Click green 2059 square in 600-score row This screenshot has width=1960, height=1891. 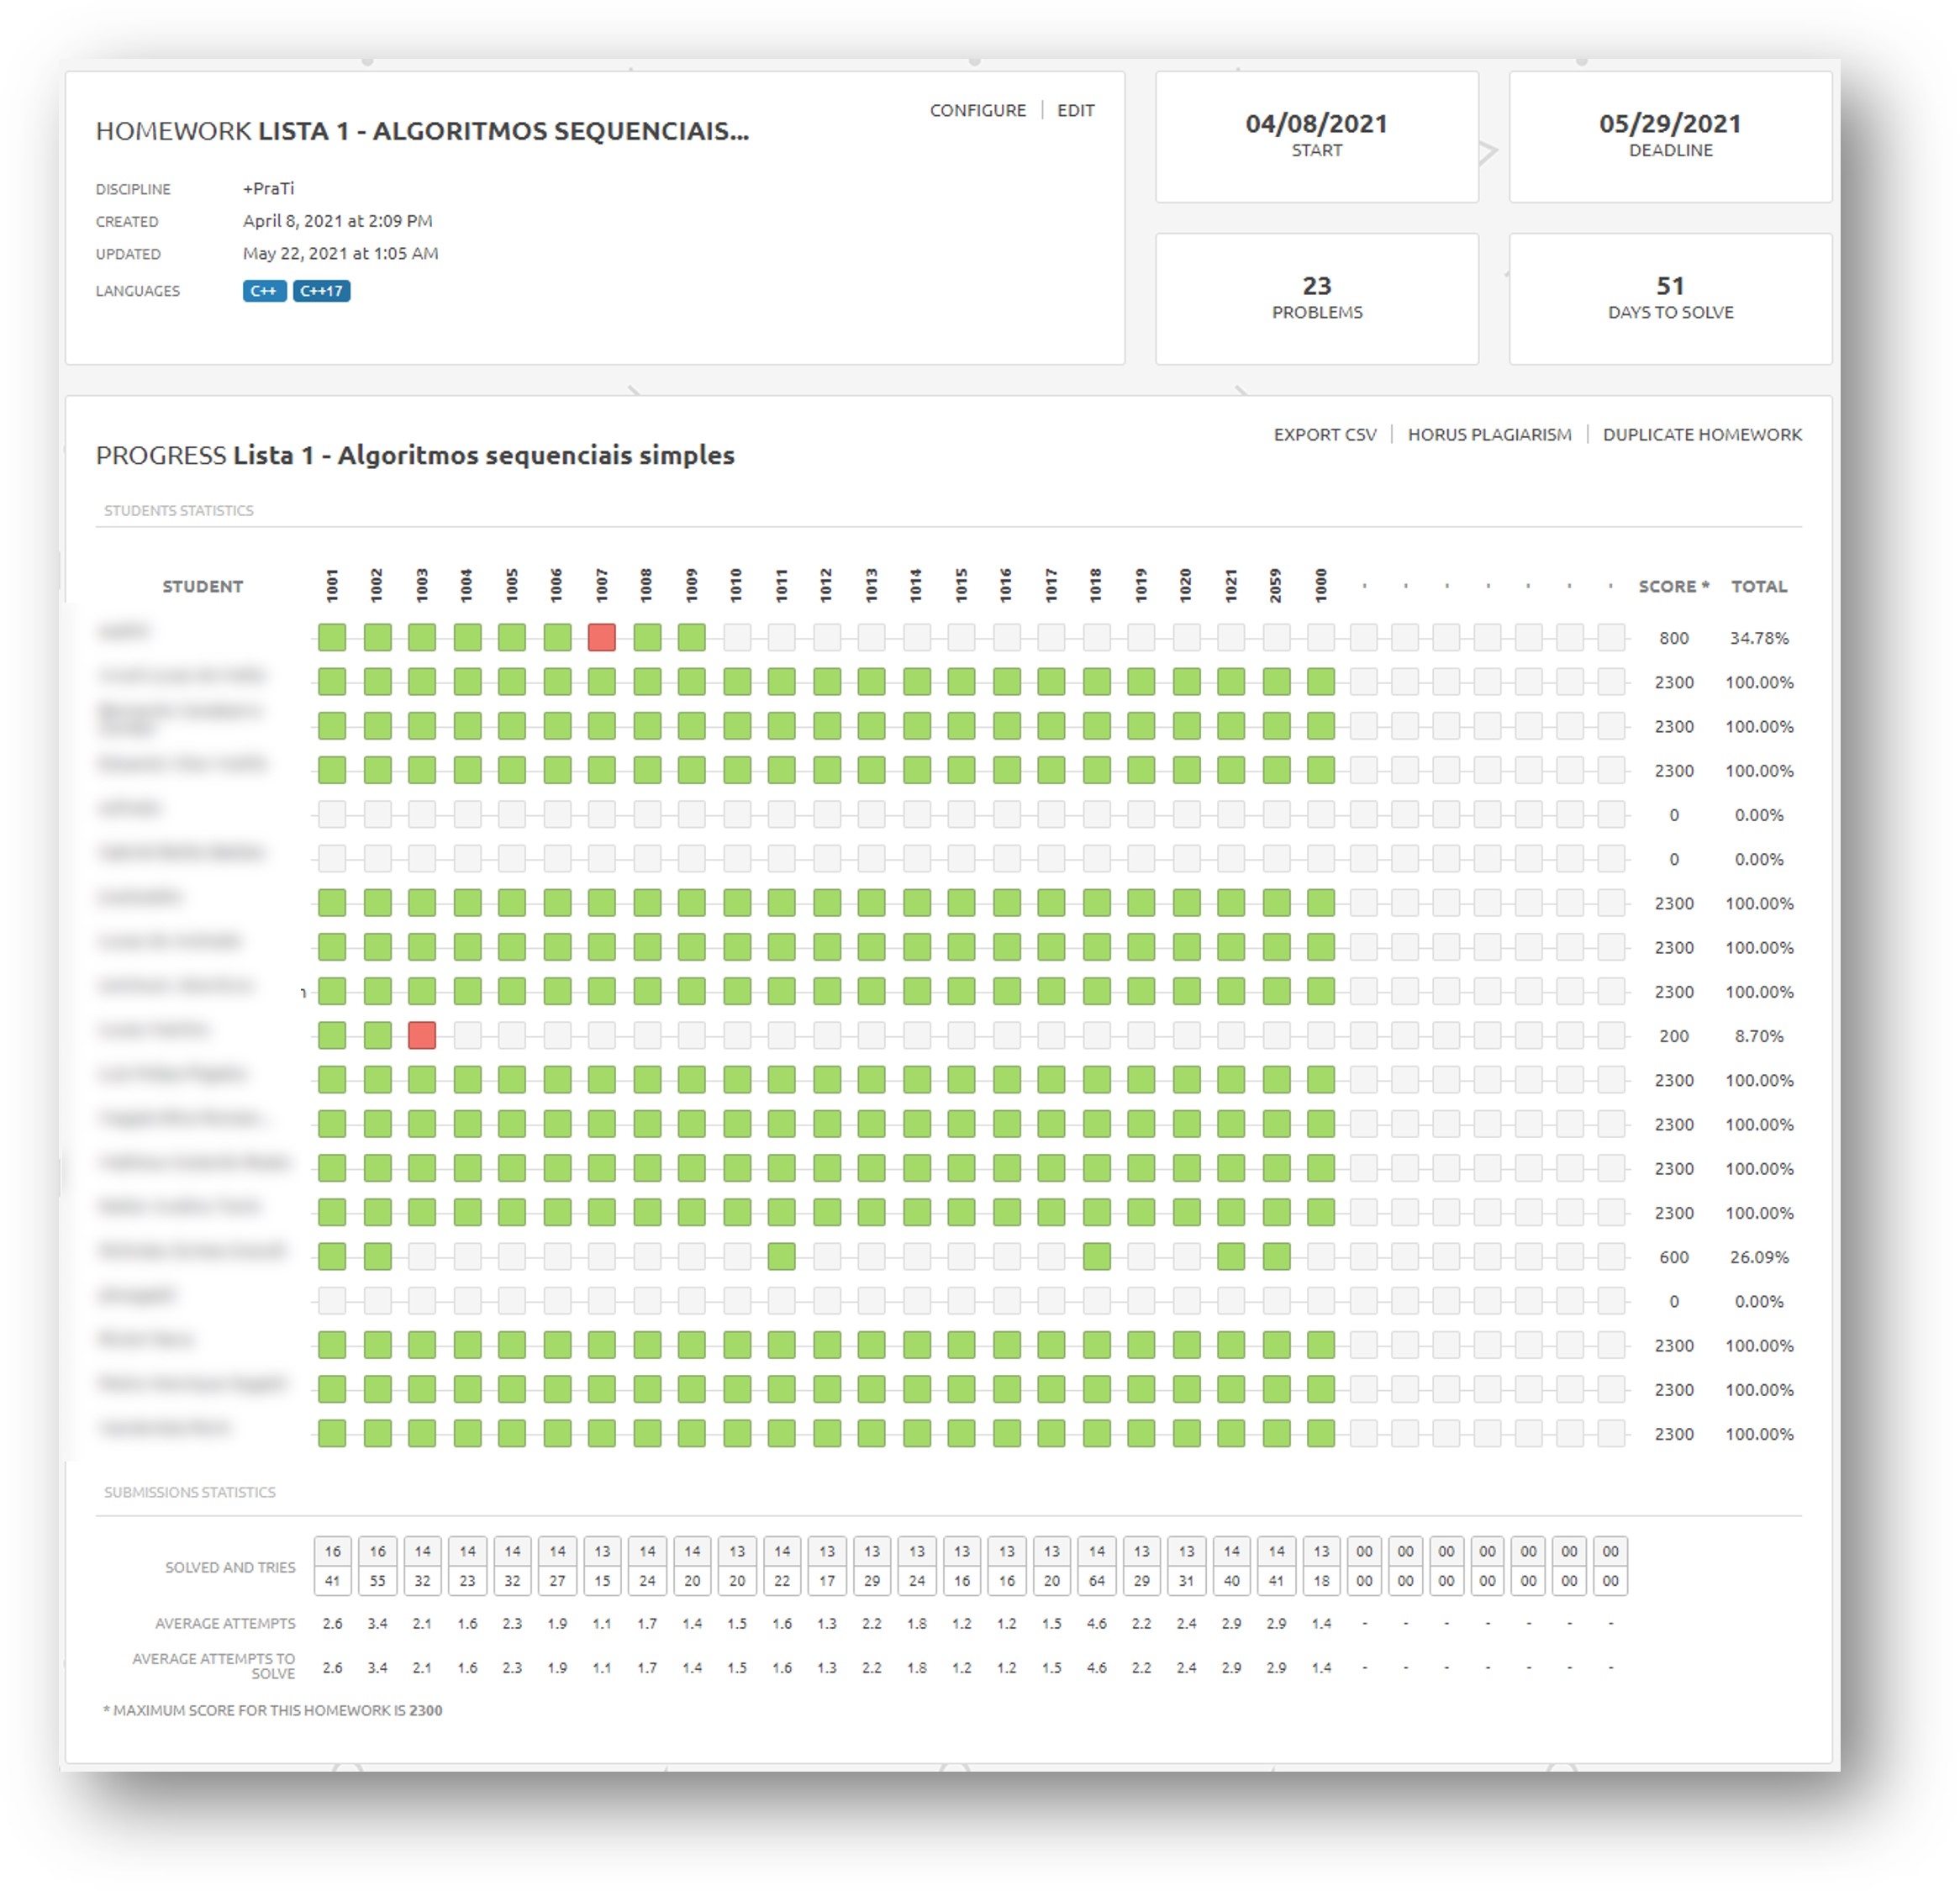tap(1276, 1256)
